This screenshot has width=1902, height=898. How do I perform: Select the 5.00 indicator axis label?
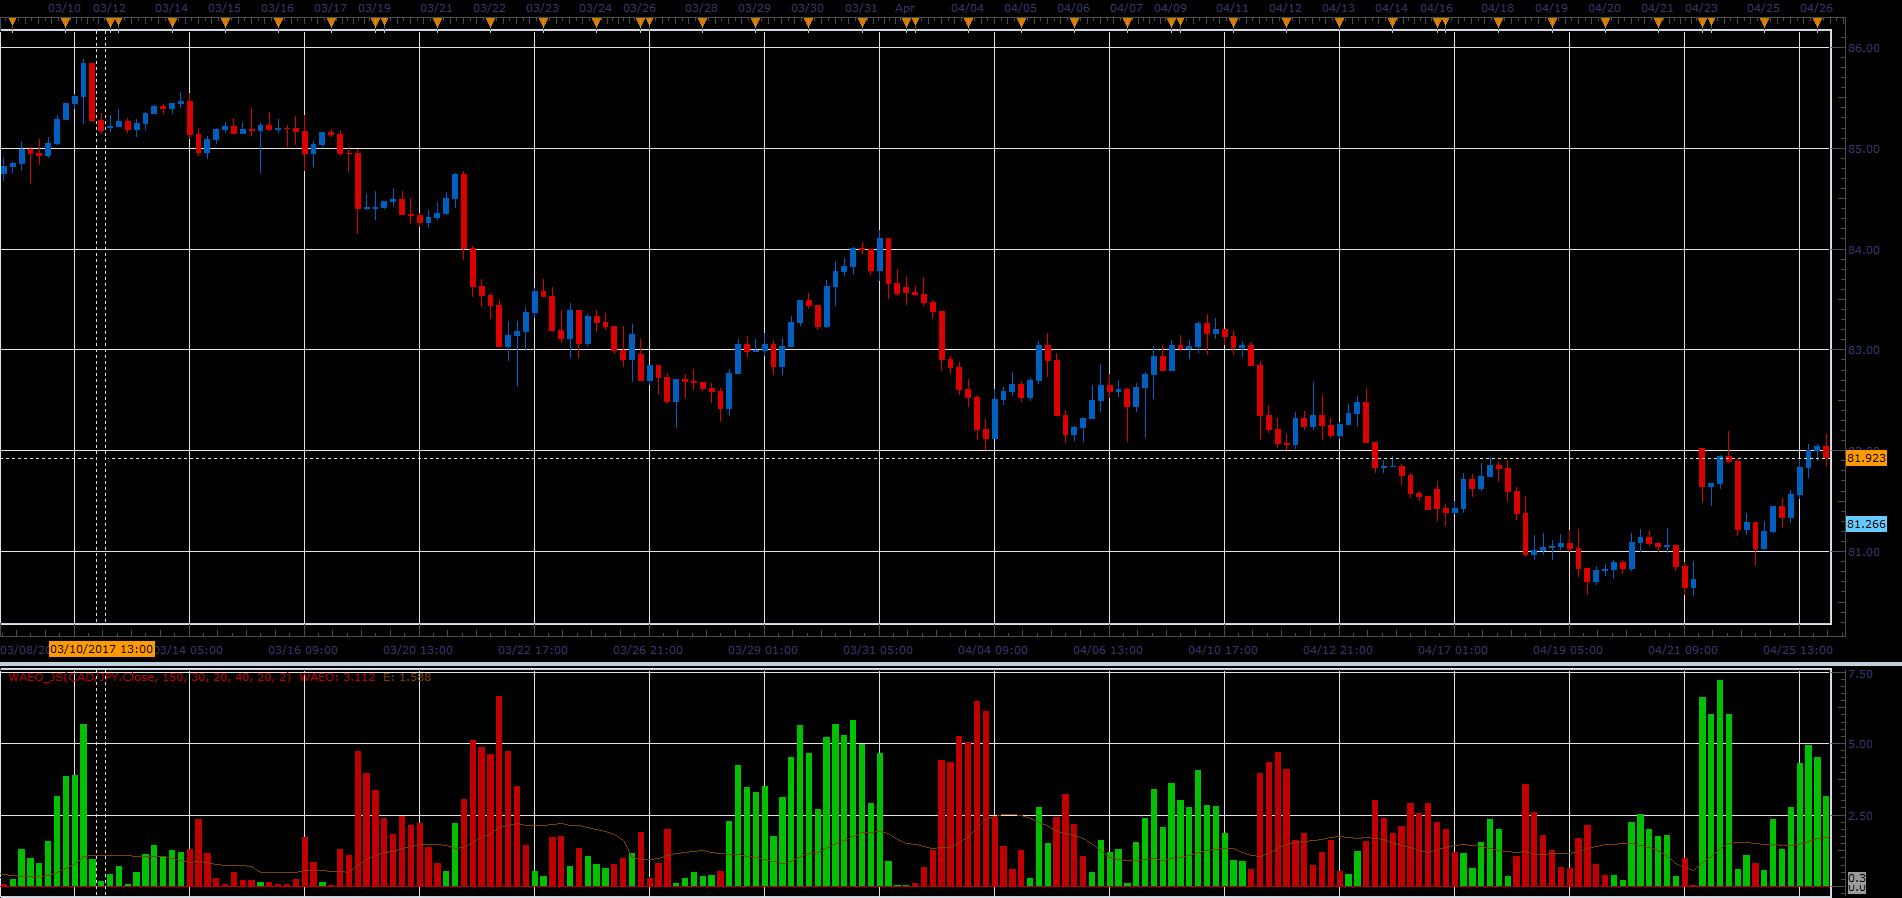(x=1861, y=744)
